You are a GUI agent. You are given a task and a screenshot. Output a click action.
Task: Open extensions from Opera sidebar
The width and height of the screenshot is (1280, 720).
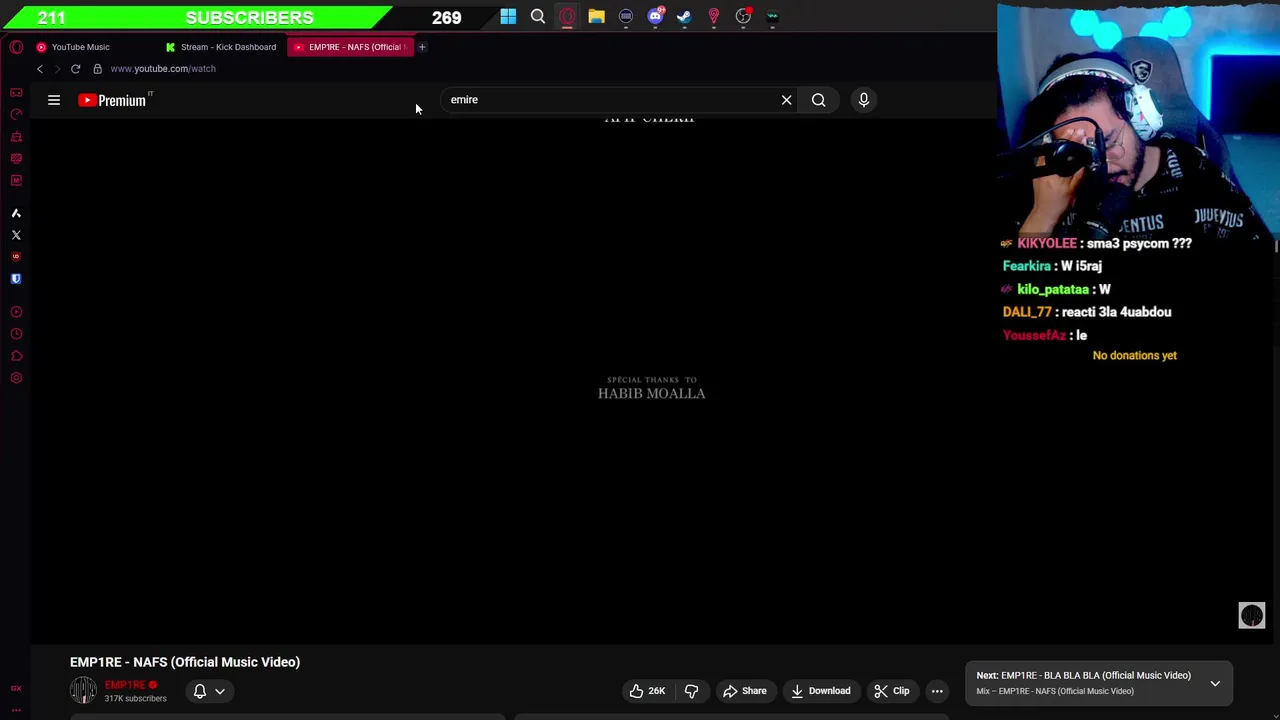[x=16, y=356]
